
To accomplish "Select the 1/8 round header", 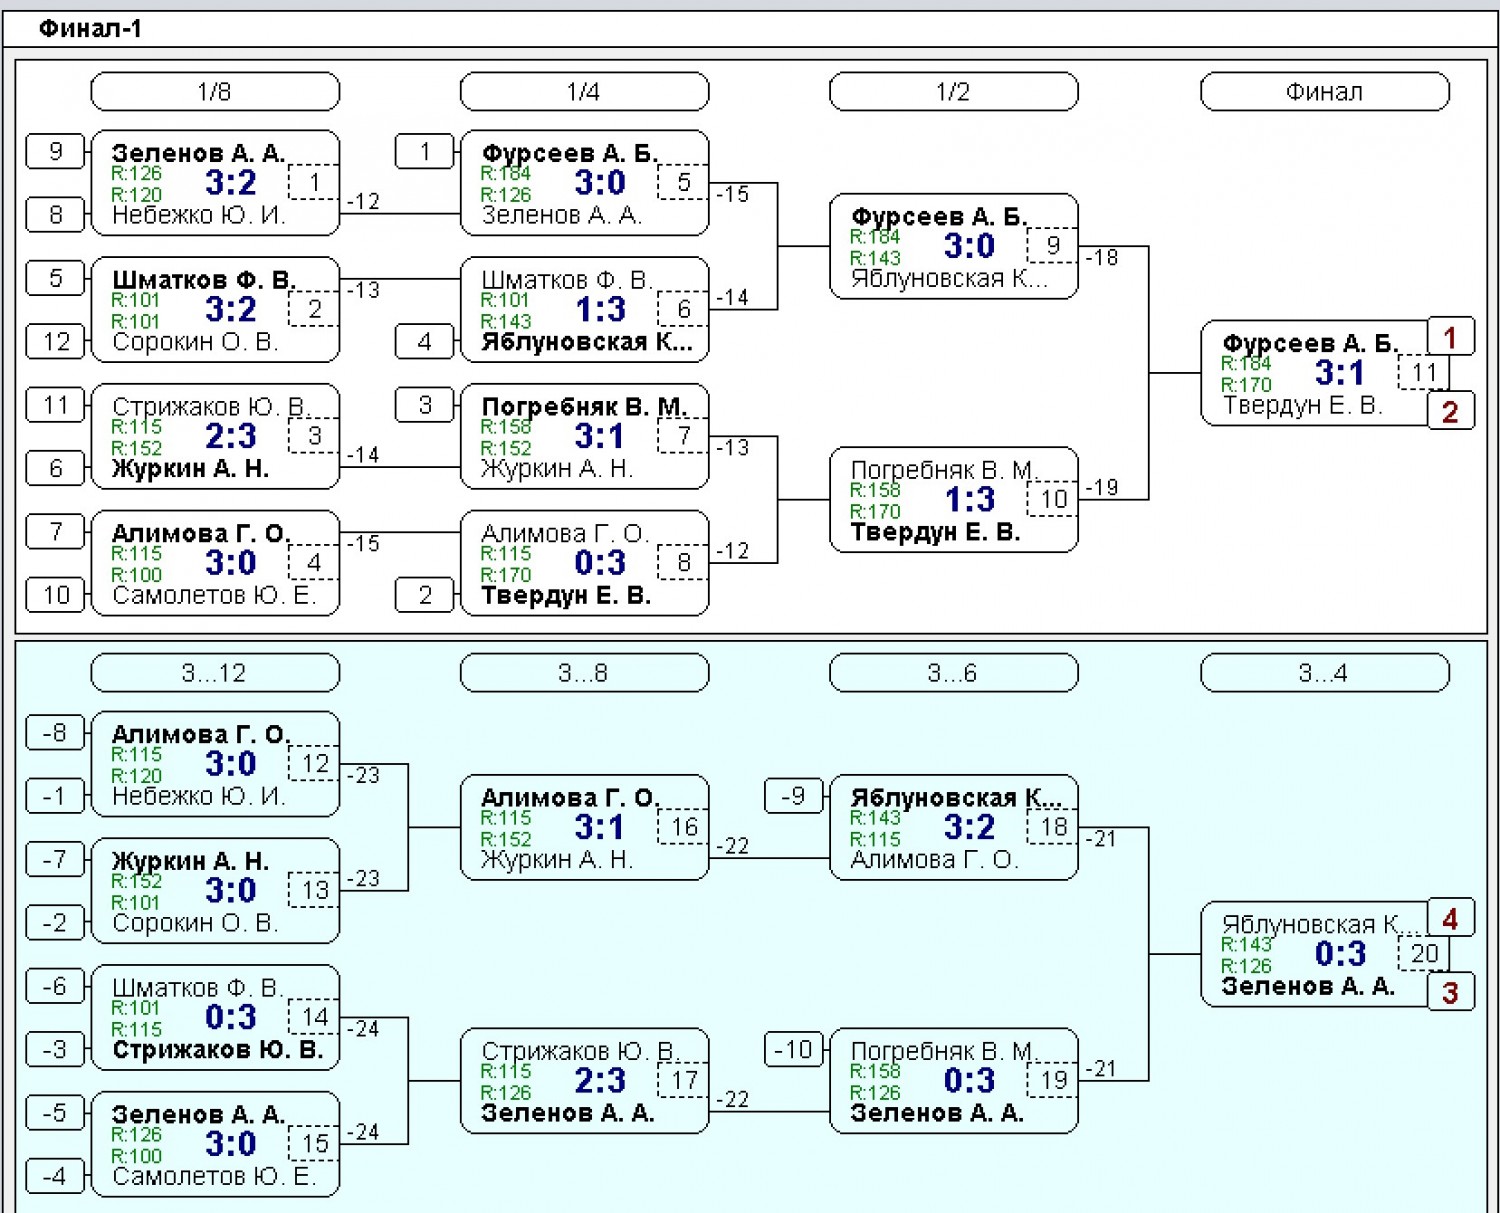I will tap(215, 92).
